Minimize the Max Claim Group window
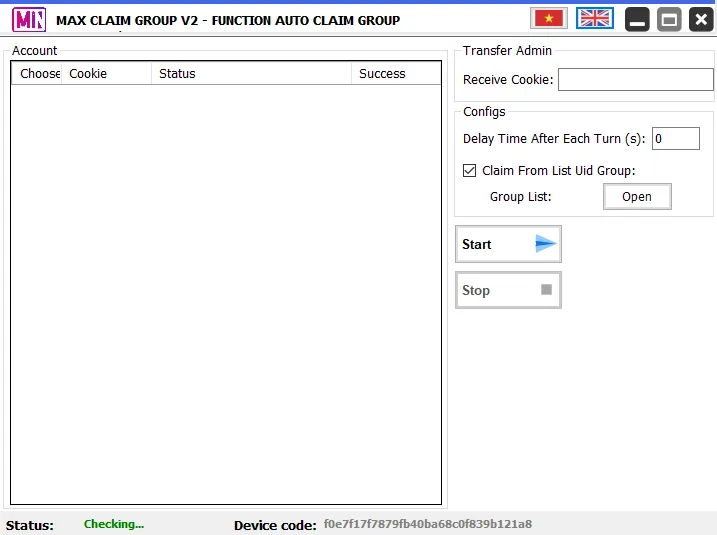717x535 pixels. (637, 19)
